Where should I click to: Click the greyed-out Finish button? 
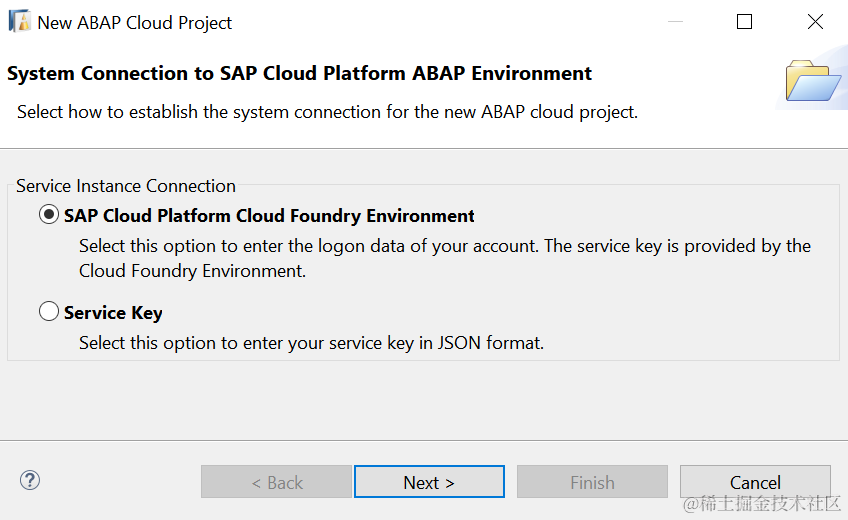coord(592,482)
